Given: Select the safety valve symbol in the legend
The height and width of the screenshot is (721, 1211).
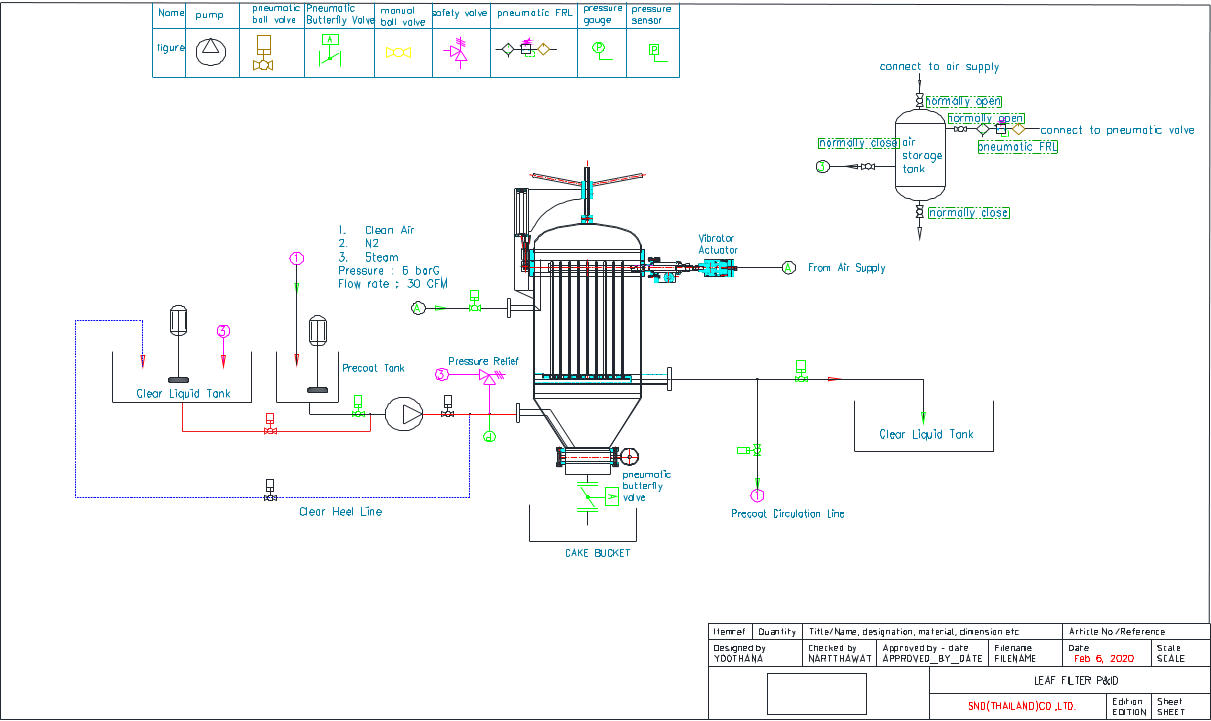Looking at the screenshot, I should point(460,51).
